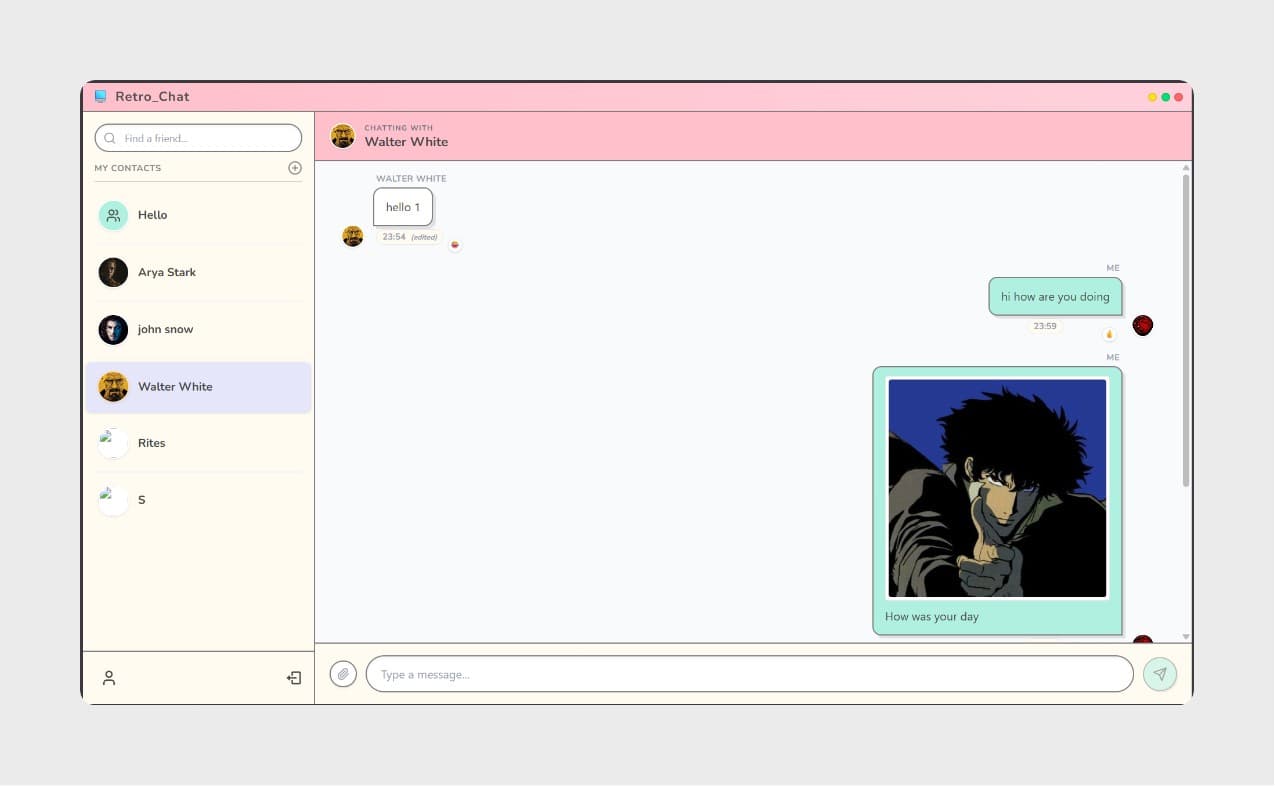Click Walter White's avatar in the chat header
Viewport: 1275px width, 786px height.
pyautogui.click(x=342, y=135)
